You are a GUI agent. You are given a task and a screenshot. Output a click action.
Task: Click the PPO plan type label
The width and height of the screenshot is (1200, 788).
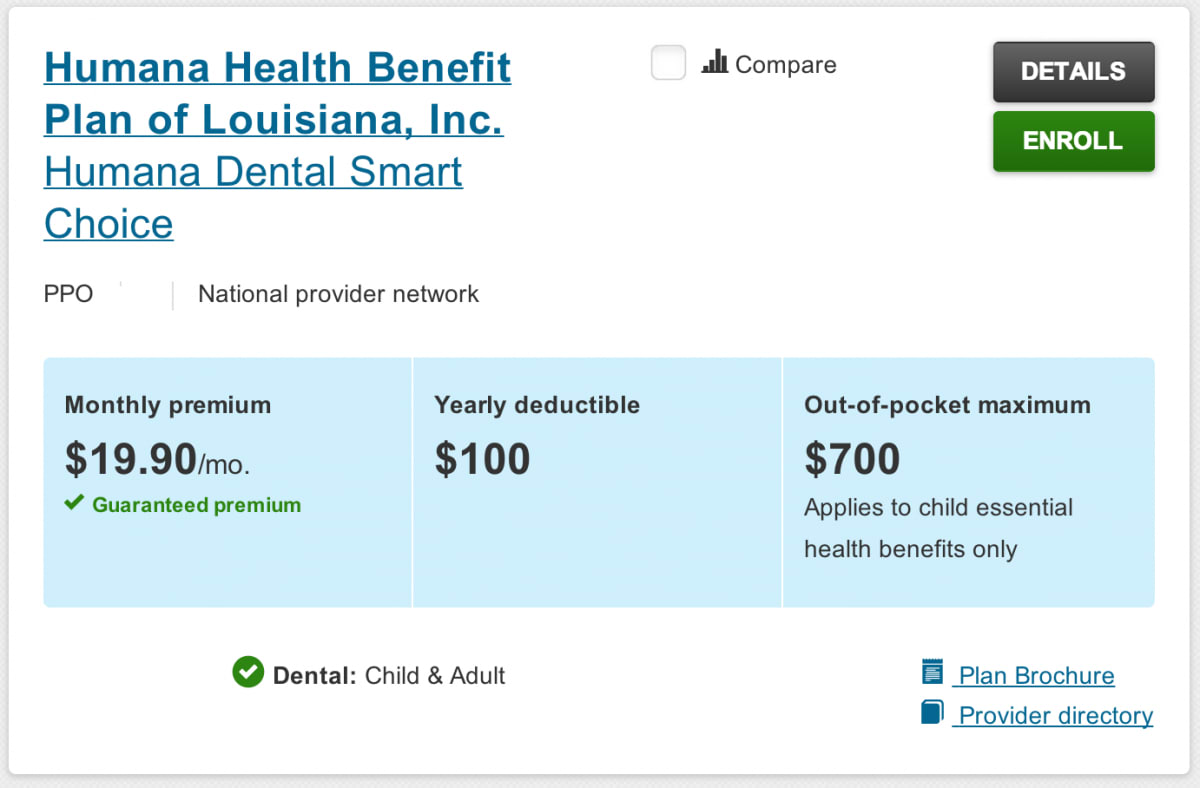(x=69, y=294)
